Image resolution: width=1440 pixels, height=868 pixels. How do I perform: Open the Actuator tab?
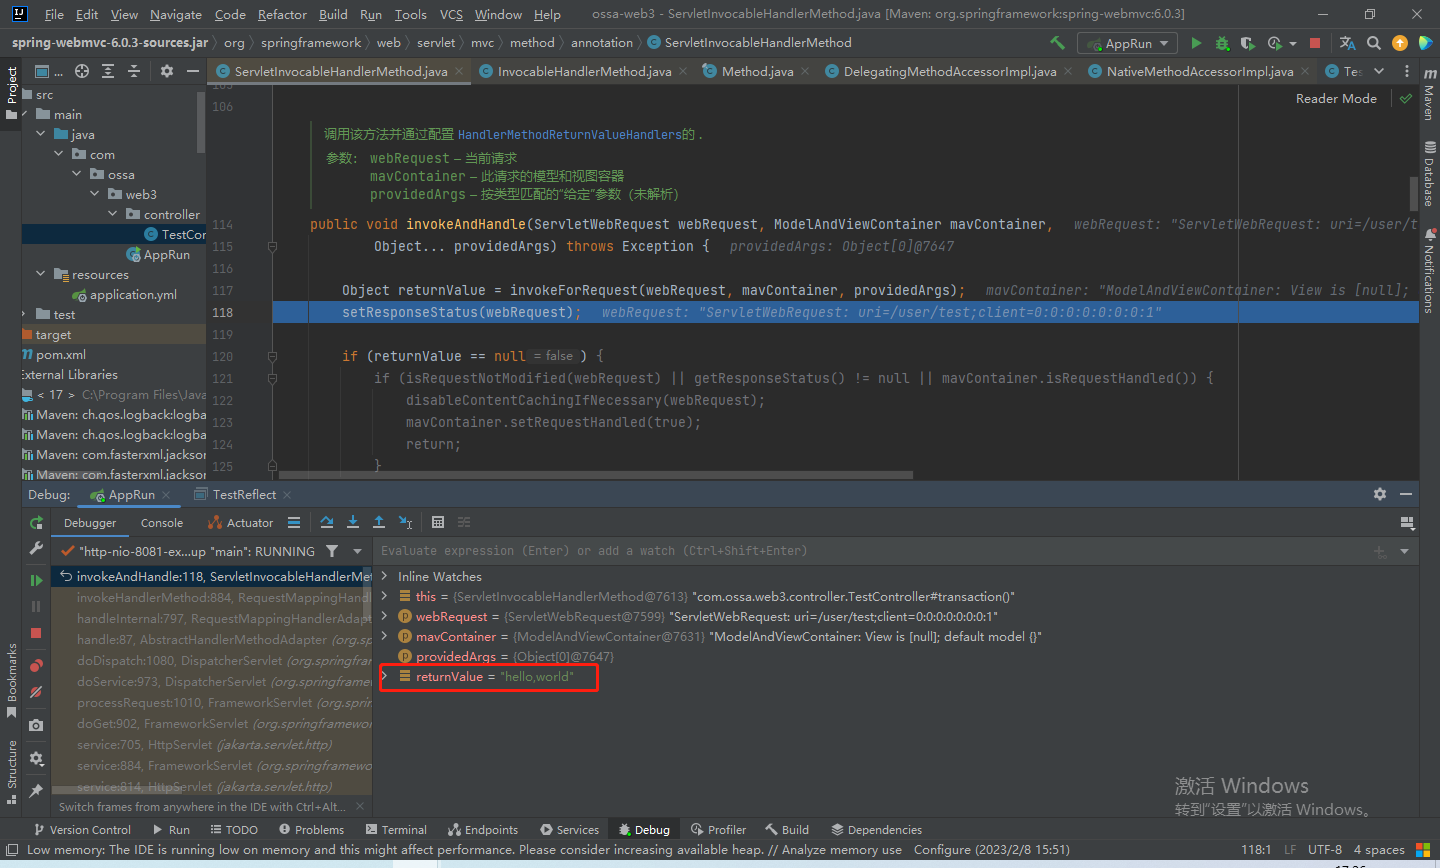coord(241,523)
